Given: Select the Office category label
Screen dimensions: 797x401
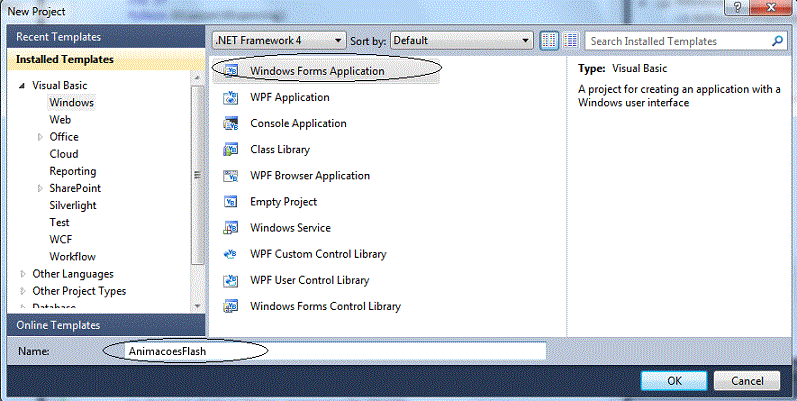Looking at the screenshot, I should pos(64,137).
